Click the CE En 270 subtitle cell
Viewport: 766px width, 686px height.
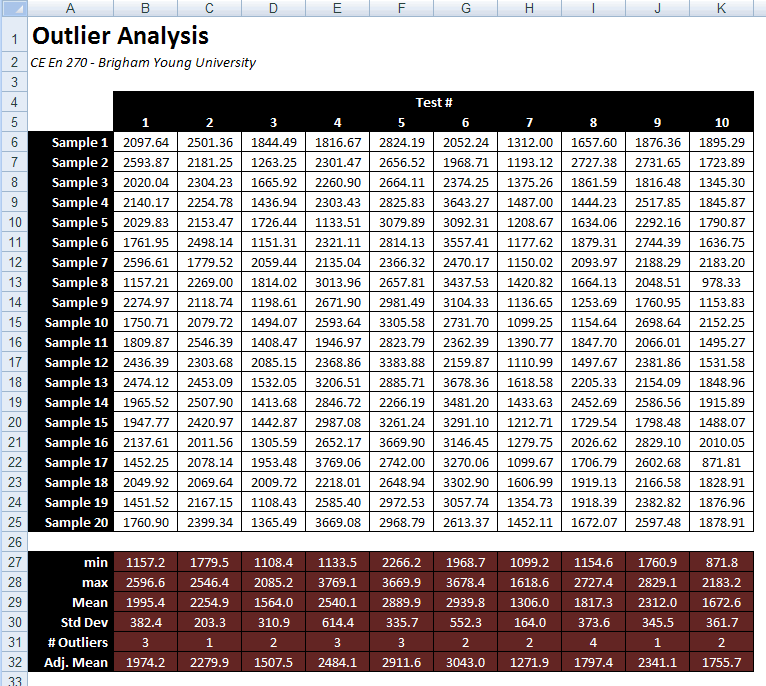pos(143,63)
